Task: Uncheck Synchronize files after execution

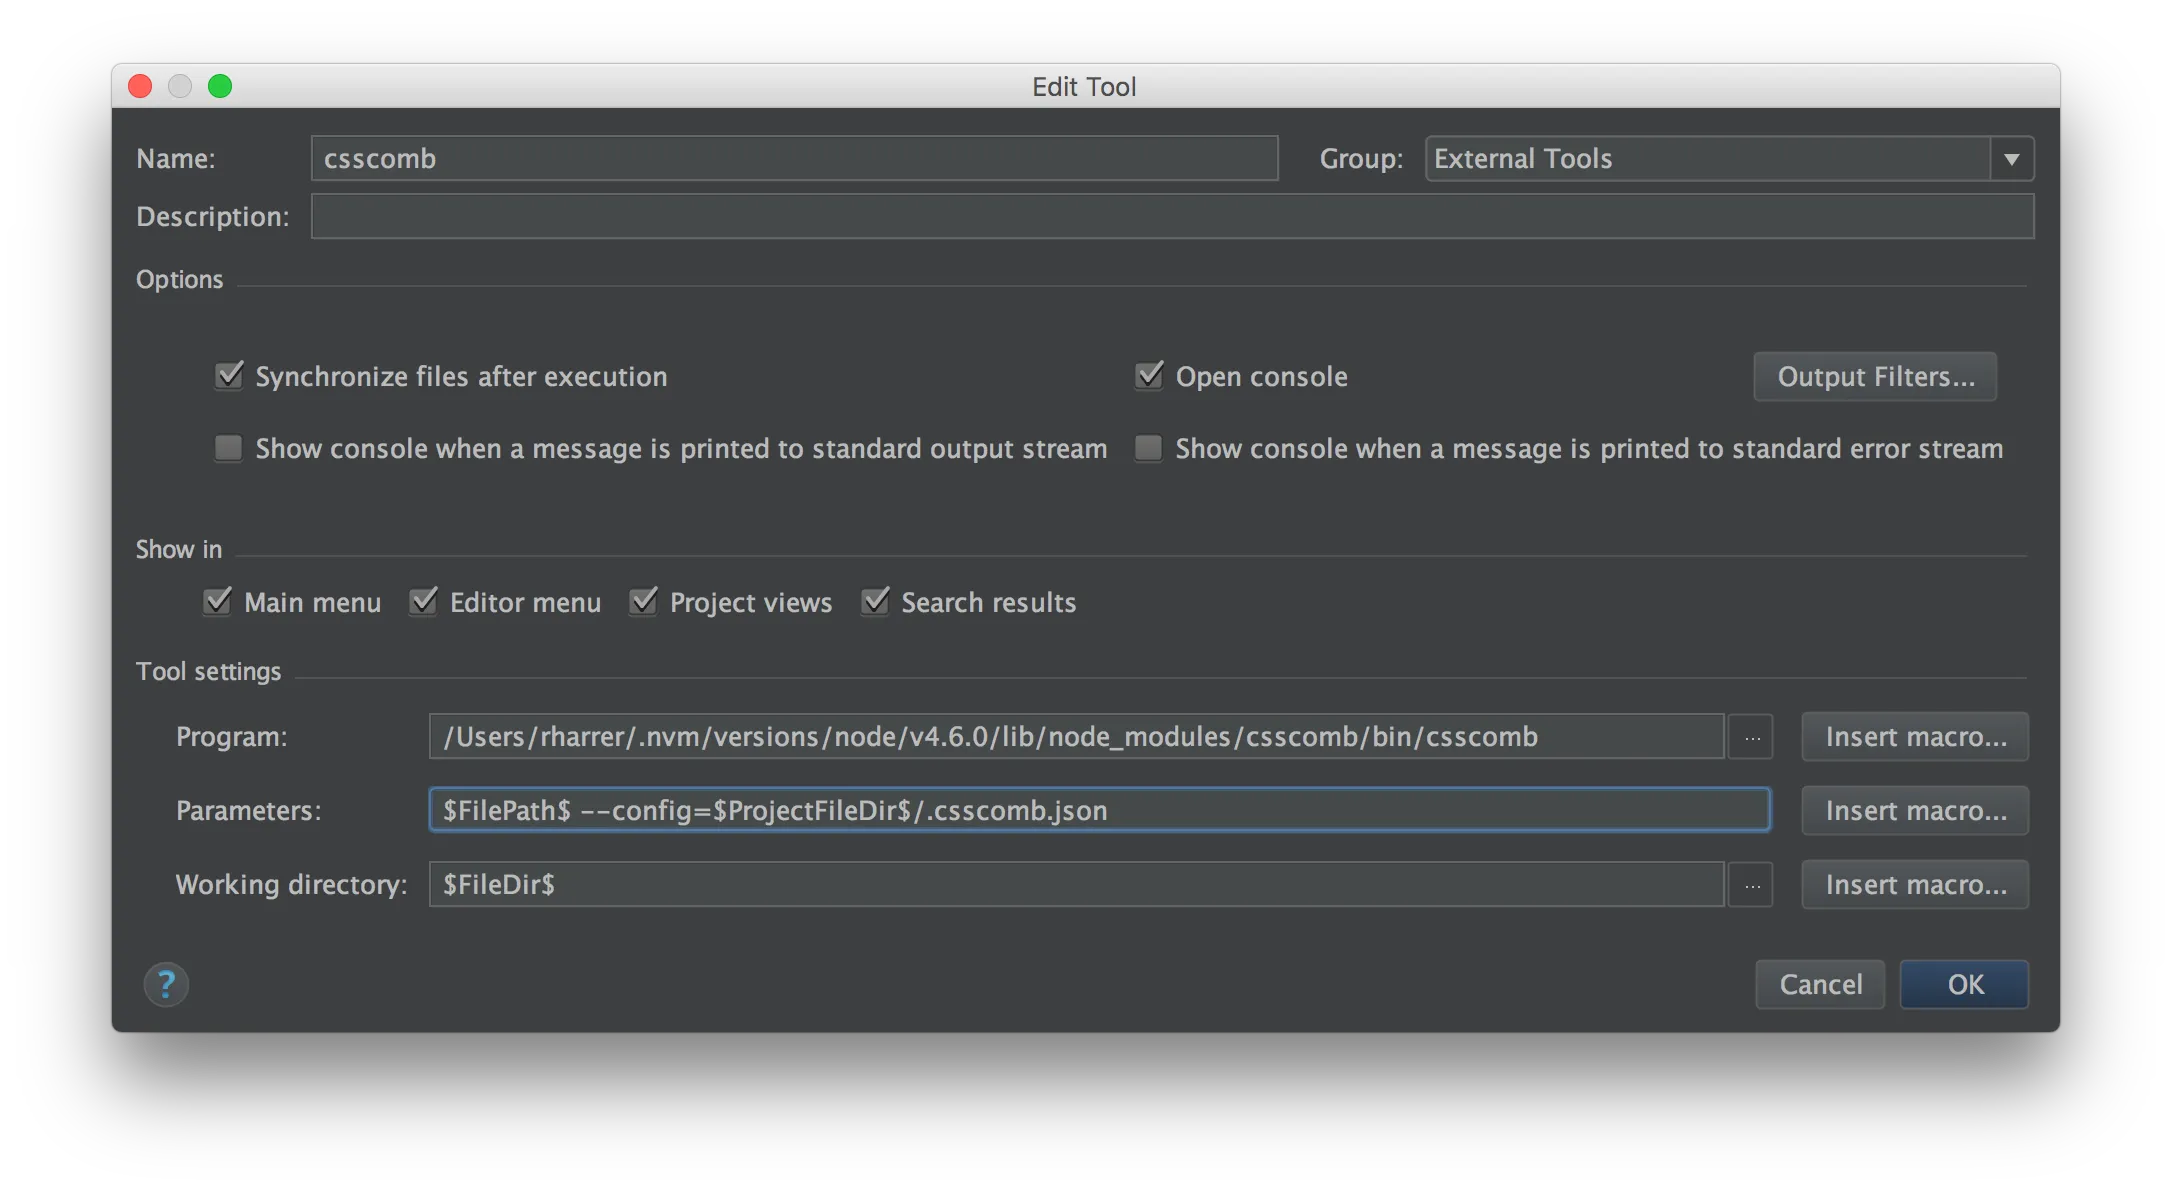Action: pyautogui.click(x=229, y=376)
